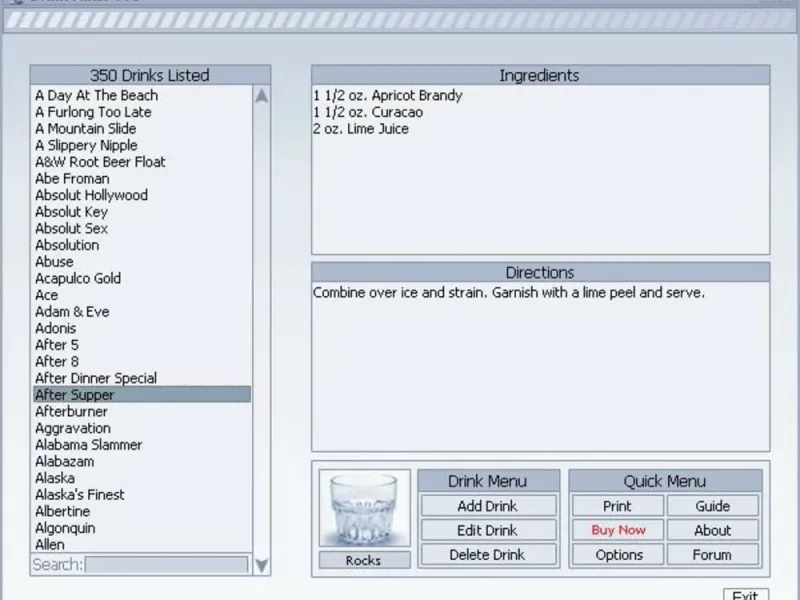The image size is (800, 600).
Task: Click the 'Combine over ice' directions text
Action: coord(509,293)
